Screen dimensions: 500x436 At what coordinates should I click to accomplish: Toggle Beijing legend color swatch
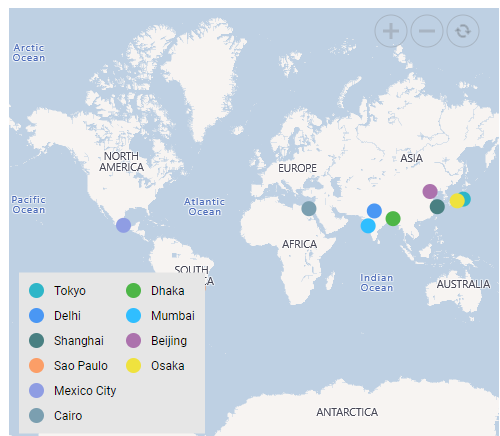pyautogui.click(x=133, y=340)
